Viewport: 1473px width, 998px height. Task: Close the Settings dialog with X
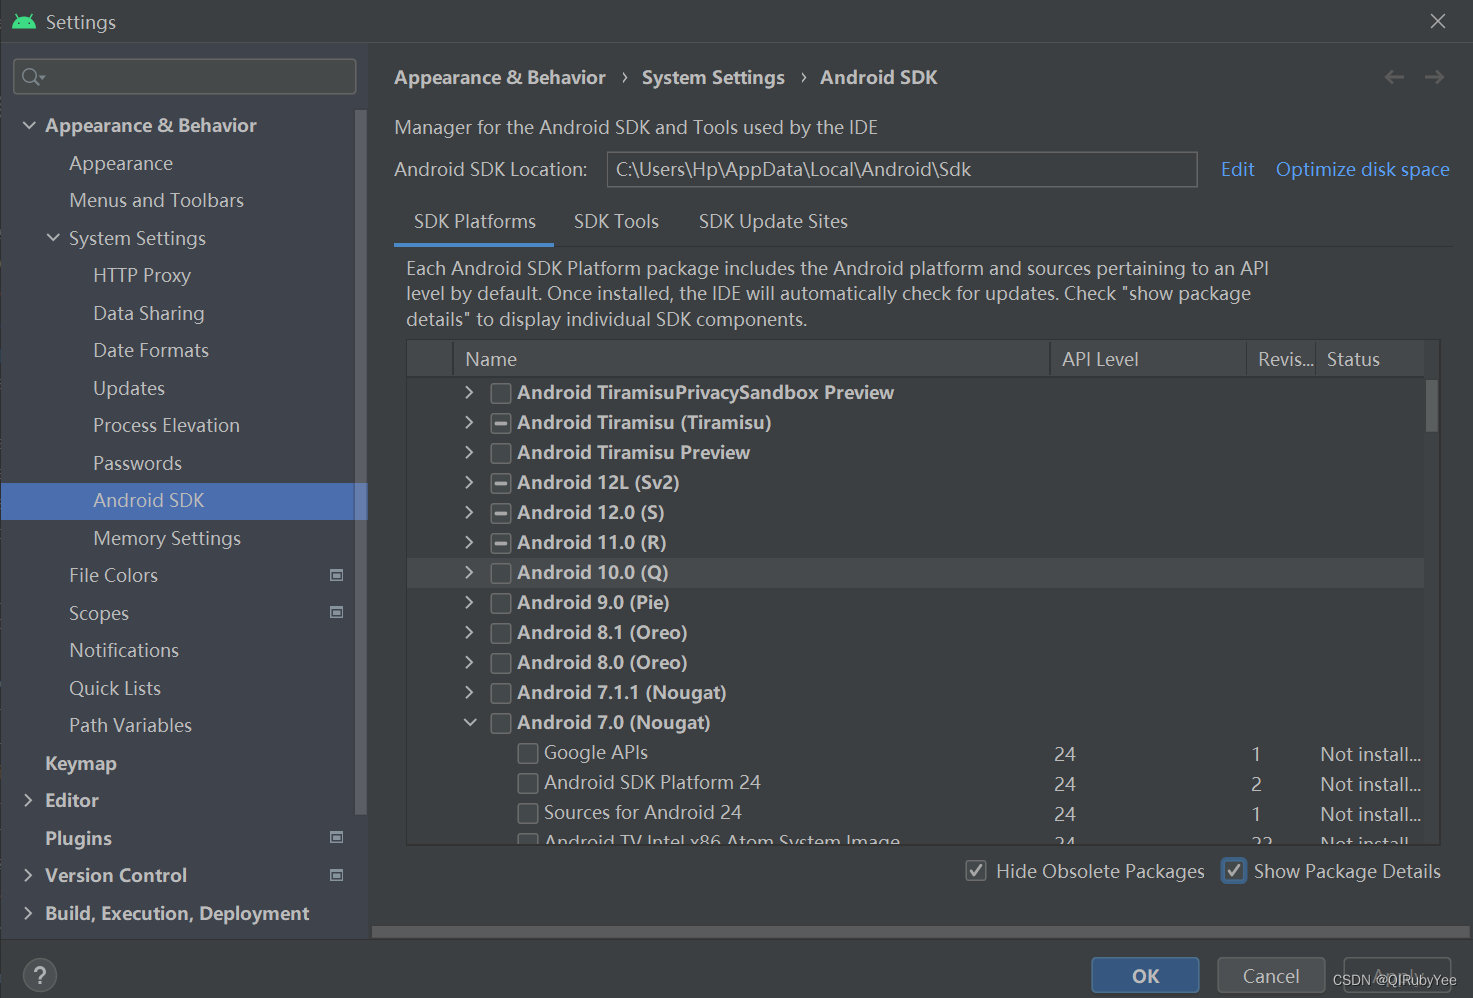tap(1438, 21)
